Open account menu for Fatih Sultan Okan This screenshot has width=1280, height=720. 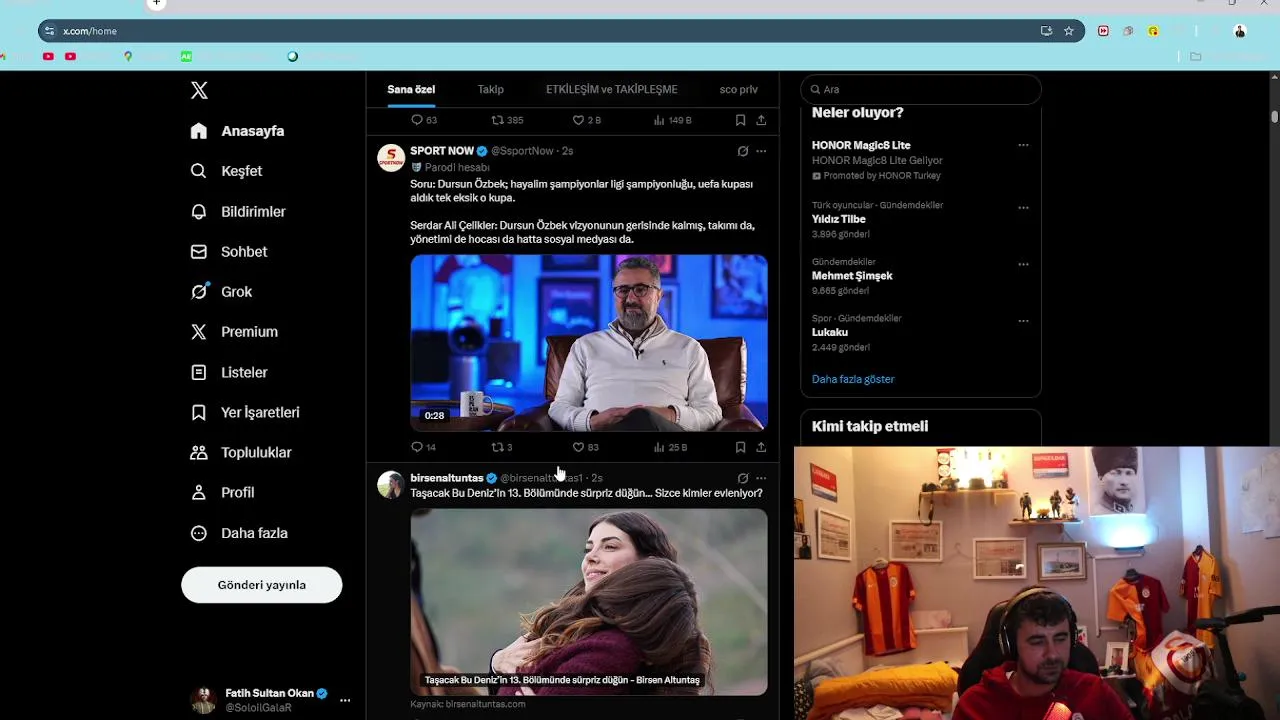coord(270,700)
